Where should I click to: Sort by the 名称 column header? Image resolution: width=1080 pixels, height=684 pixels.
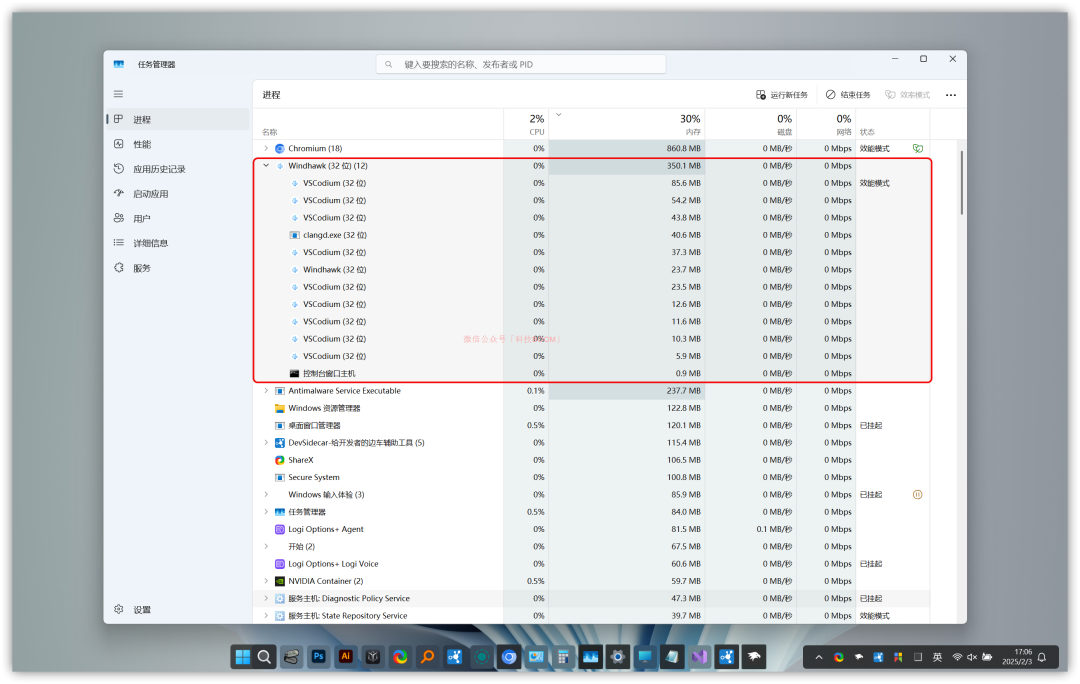pyautogui.click(x=379, y=125)
